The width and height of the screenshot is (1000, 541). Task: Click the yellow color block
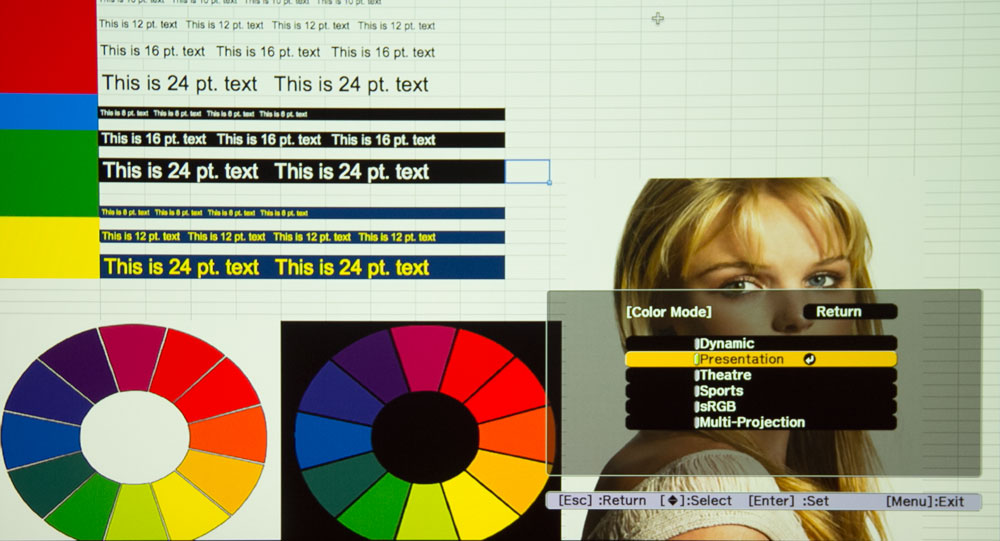point(49,248)
